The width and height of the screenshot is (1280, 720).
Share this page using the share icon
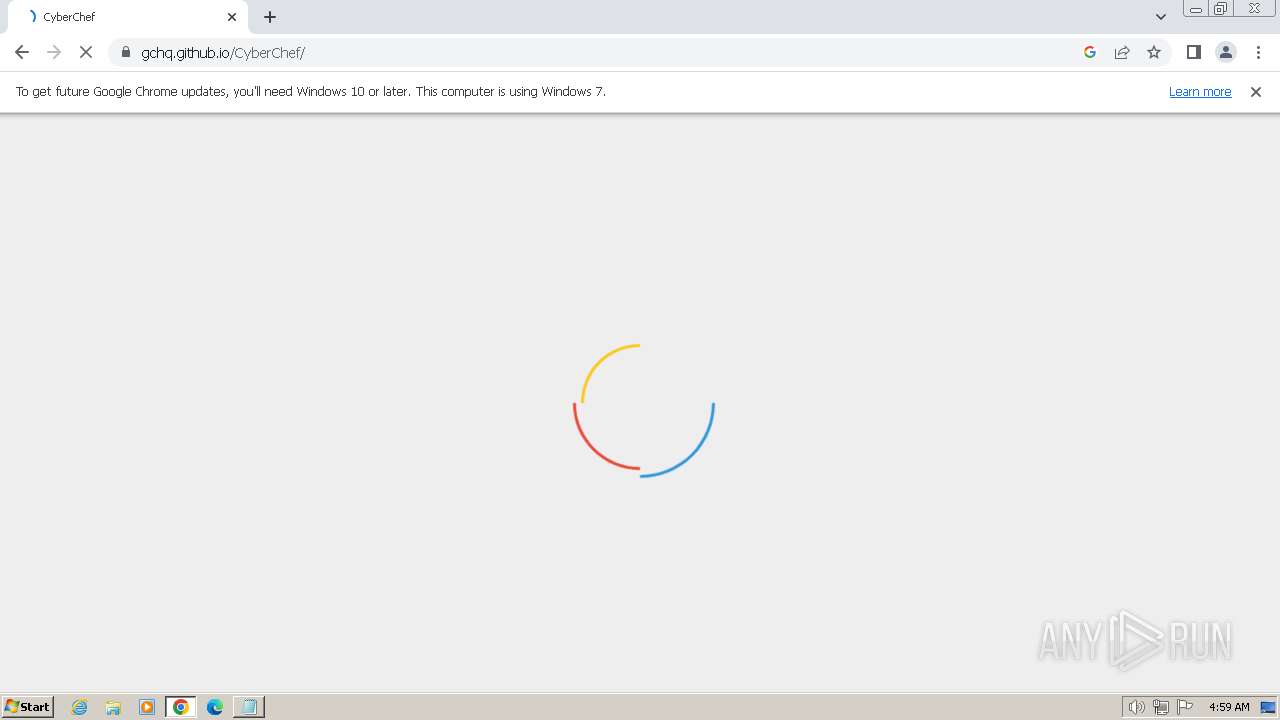tap(1122, 52)
